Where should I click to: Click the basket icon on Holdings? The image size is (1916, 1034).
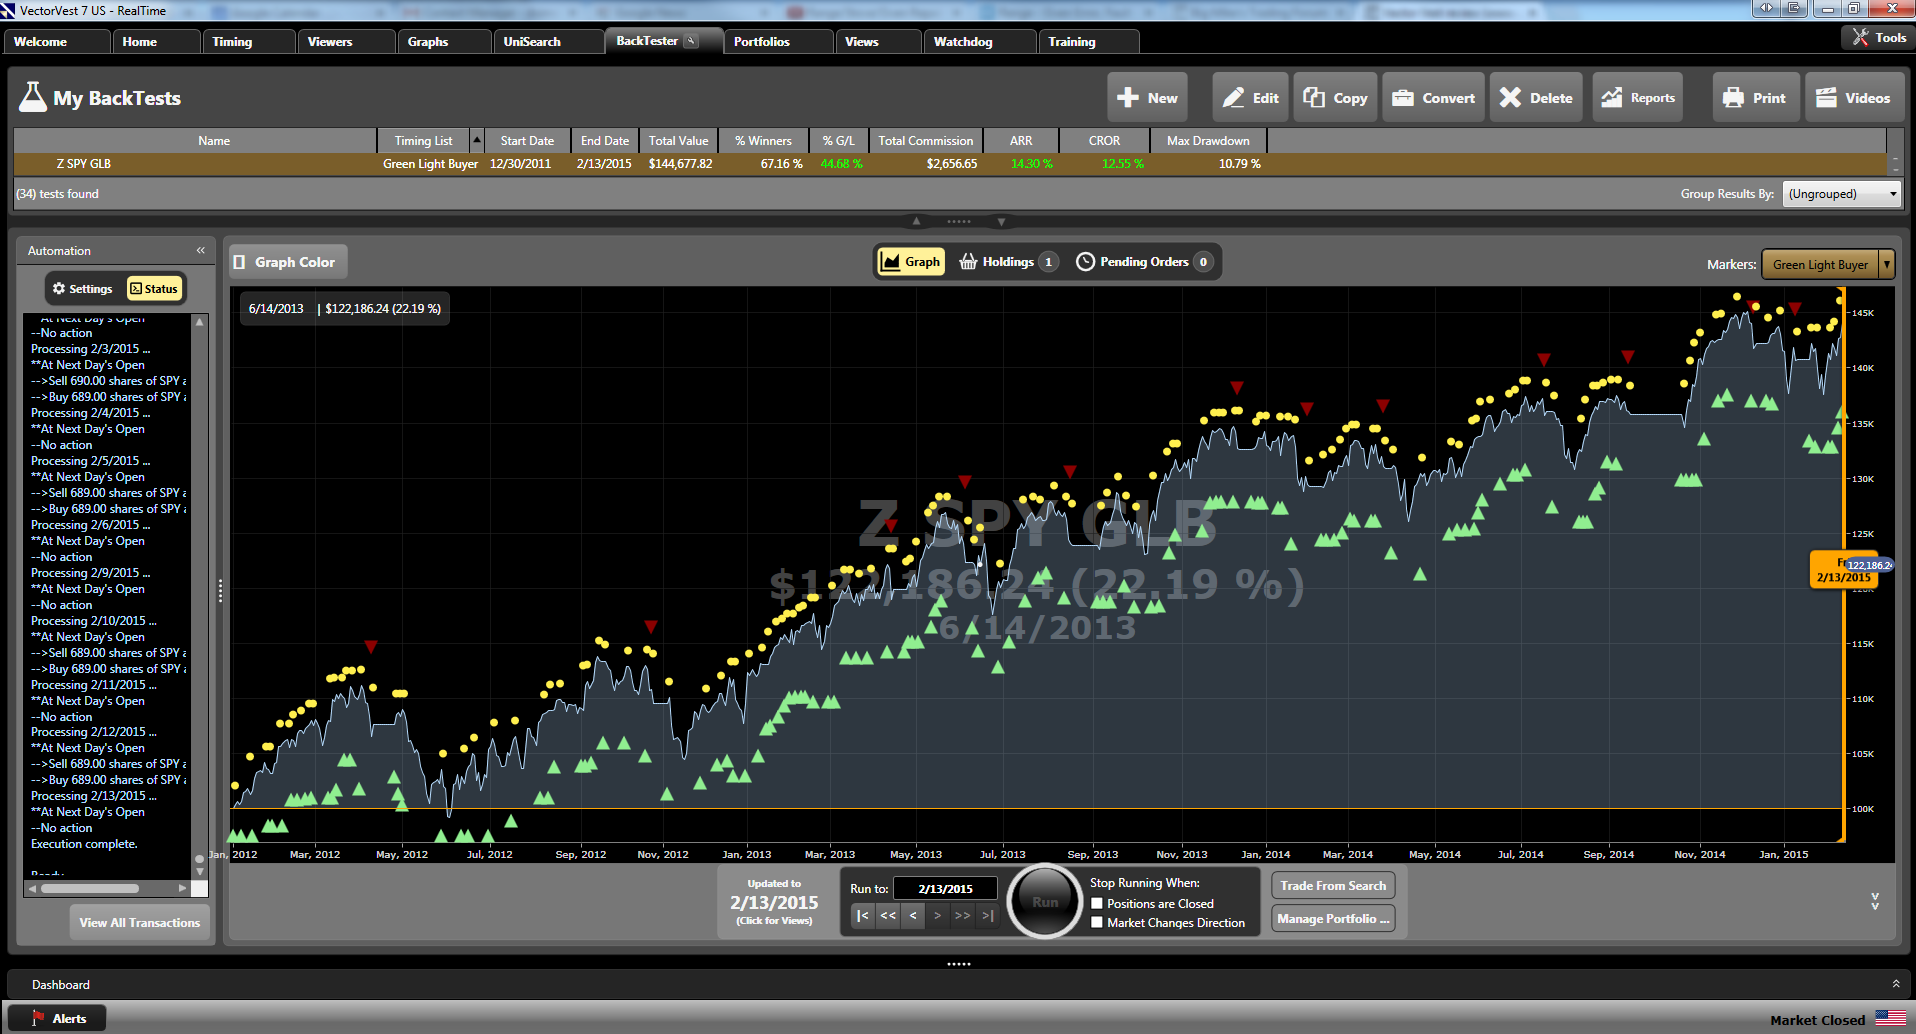click(x=968, y=261)
